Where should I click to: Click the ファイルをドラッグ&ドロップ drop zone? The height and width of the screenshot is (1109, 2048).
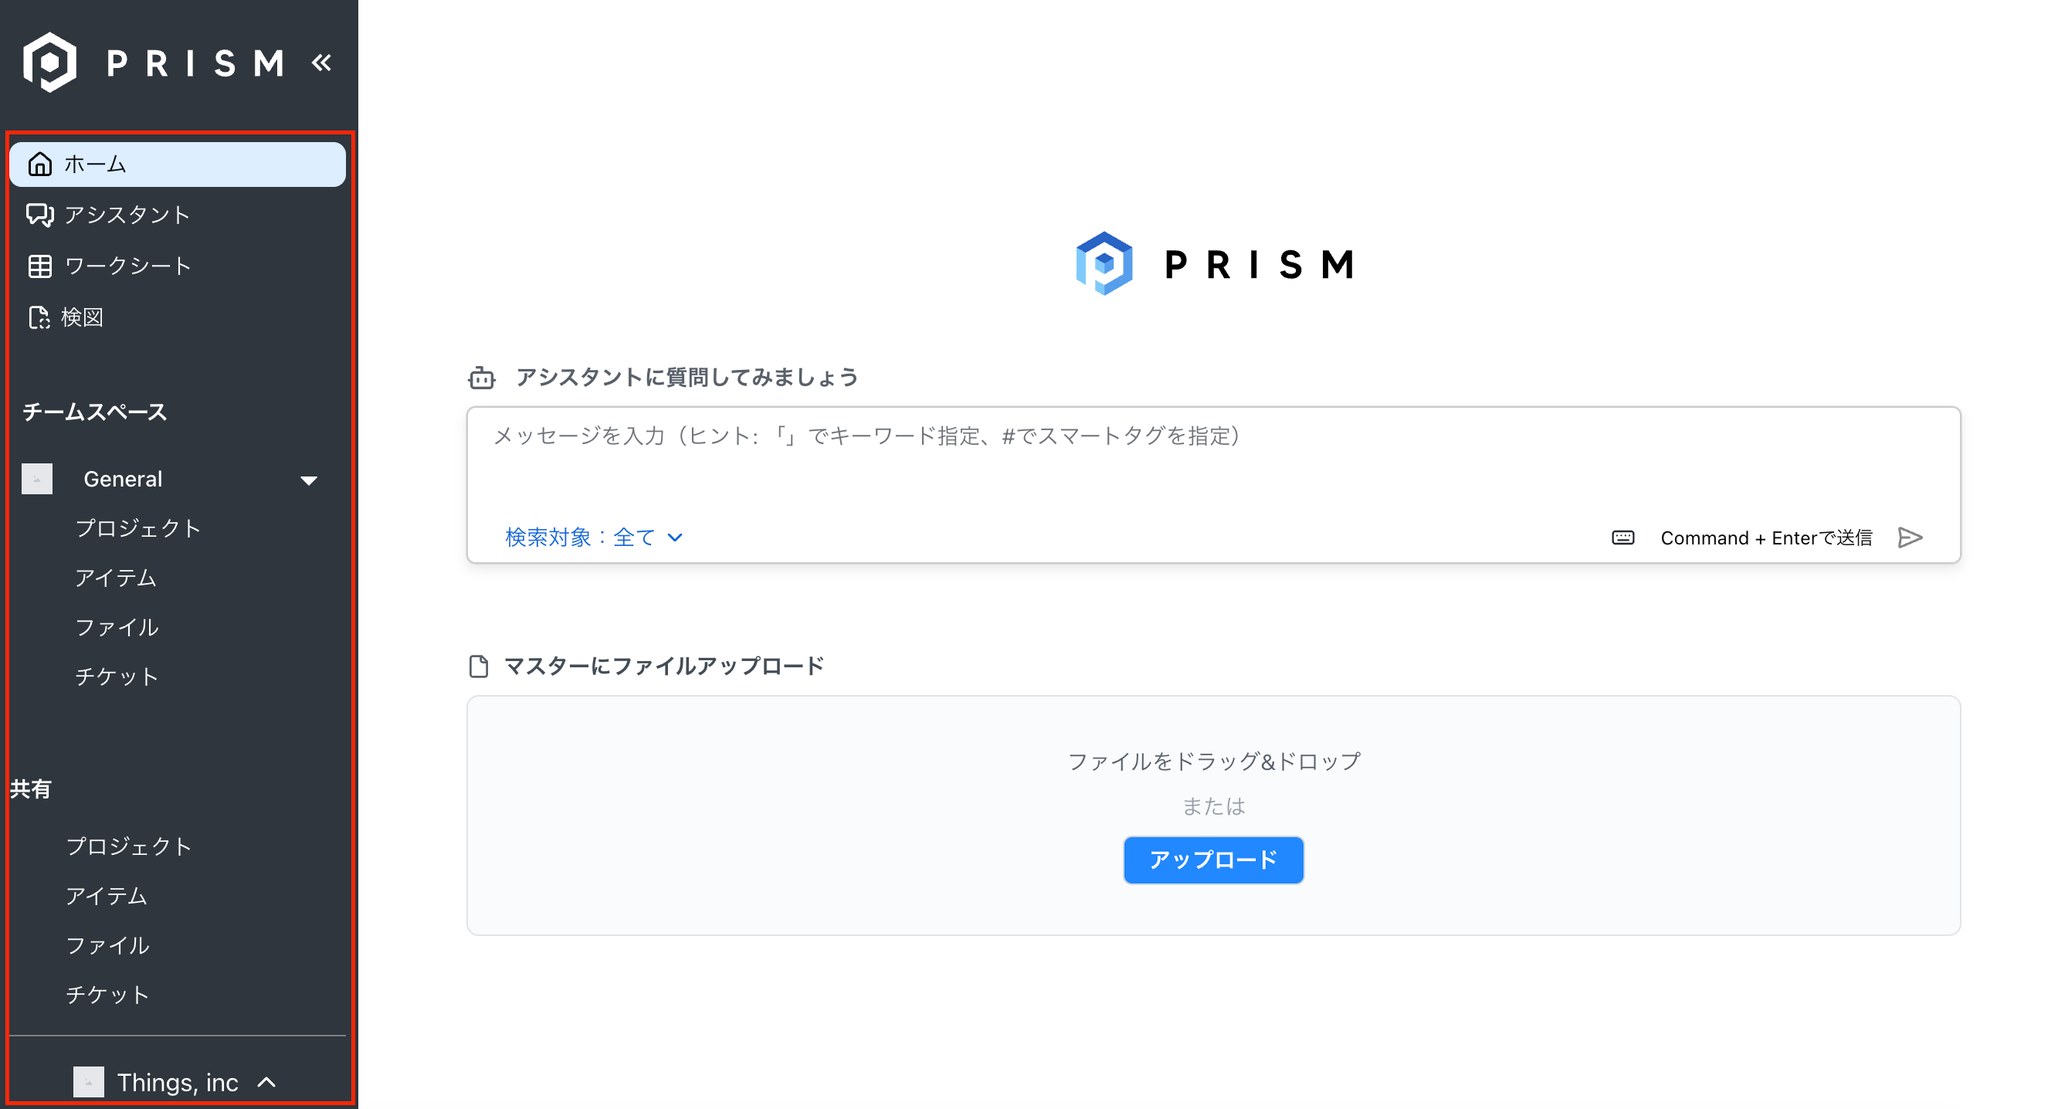1213,816
